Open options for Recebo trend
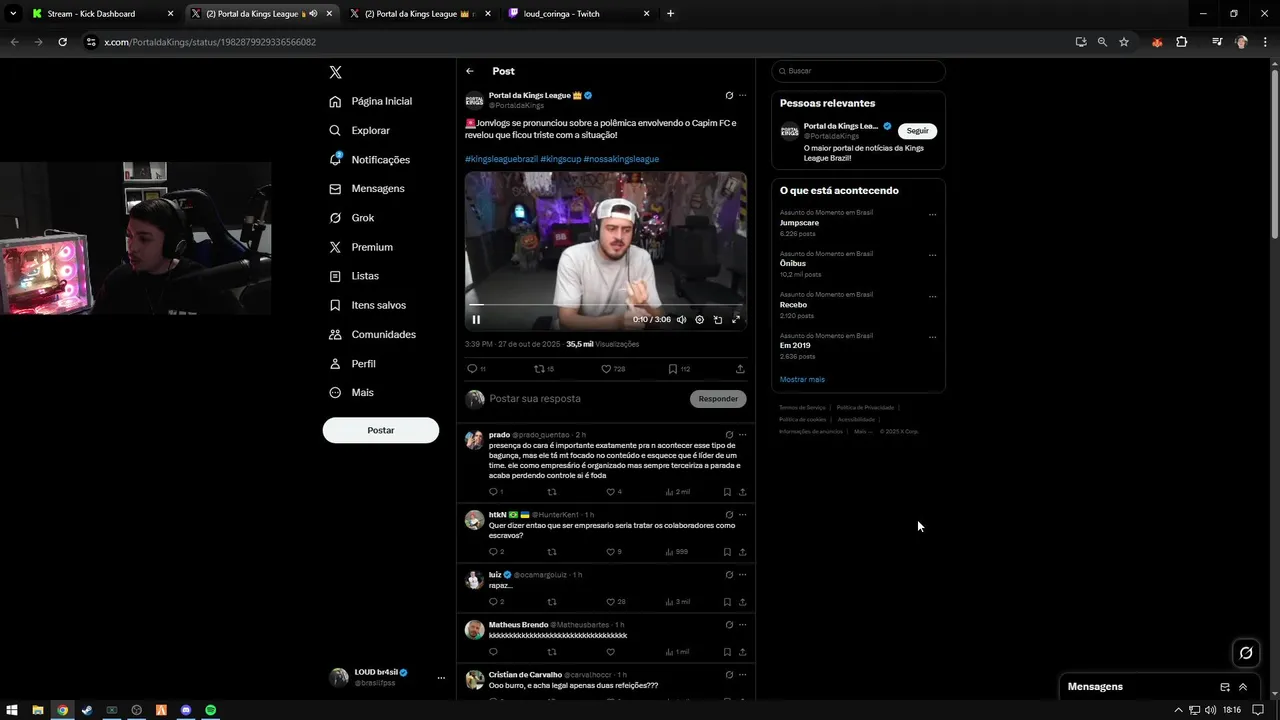This screenshot has height=720, width=1280. (x=932, y=296)
